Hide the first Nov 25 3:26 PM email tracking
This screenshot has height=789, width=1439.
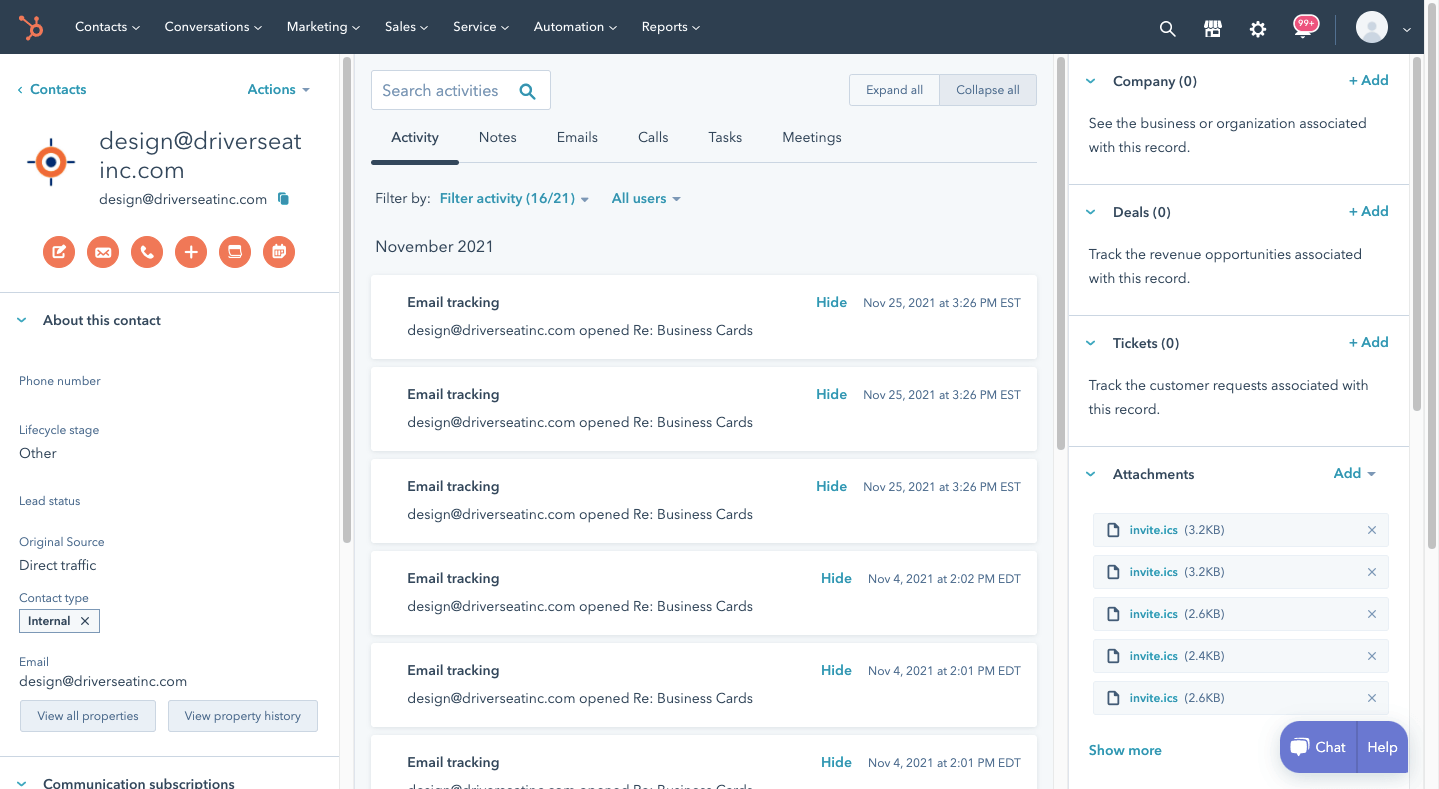(x=831, y=302)
